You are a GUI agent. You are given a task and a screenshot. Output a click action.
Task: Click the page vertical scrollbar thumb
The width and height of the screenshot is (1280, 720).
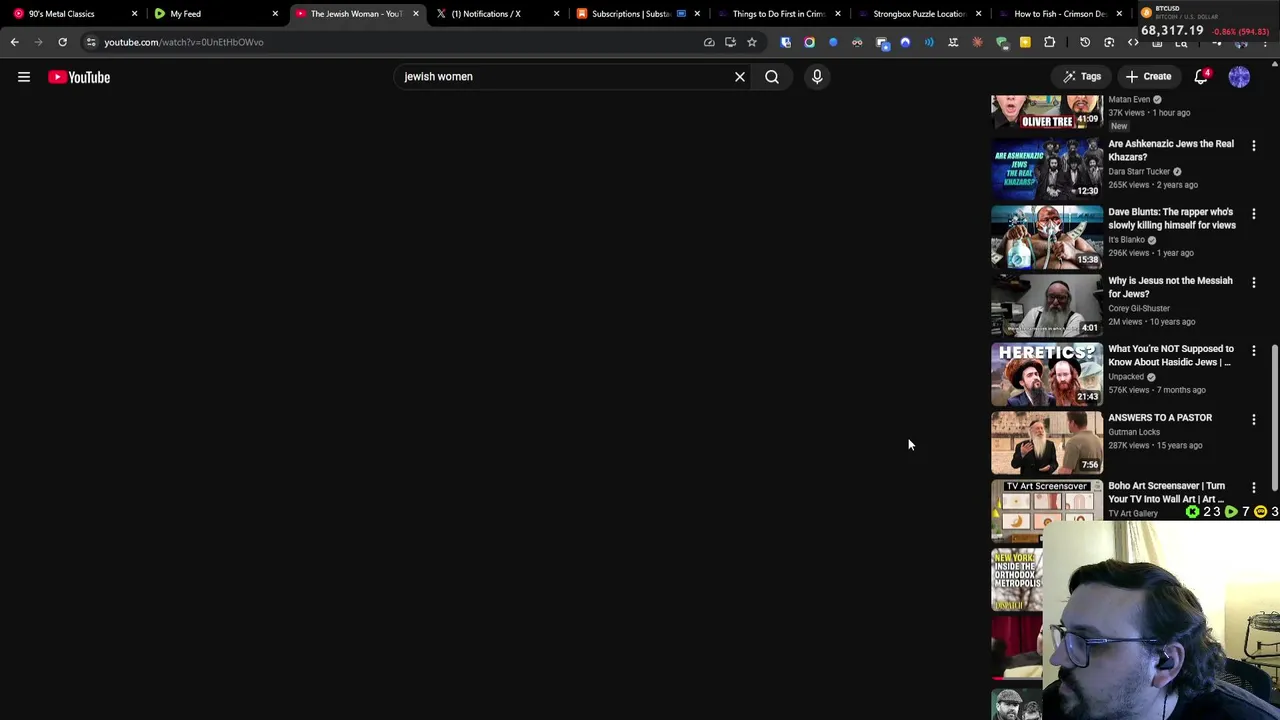click(1274, 418)
